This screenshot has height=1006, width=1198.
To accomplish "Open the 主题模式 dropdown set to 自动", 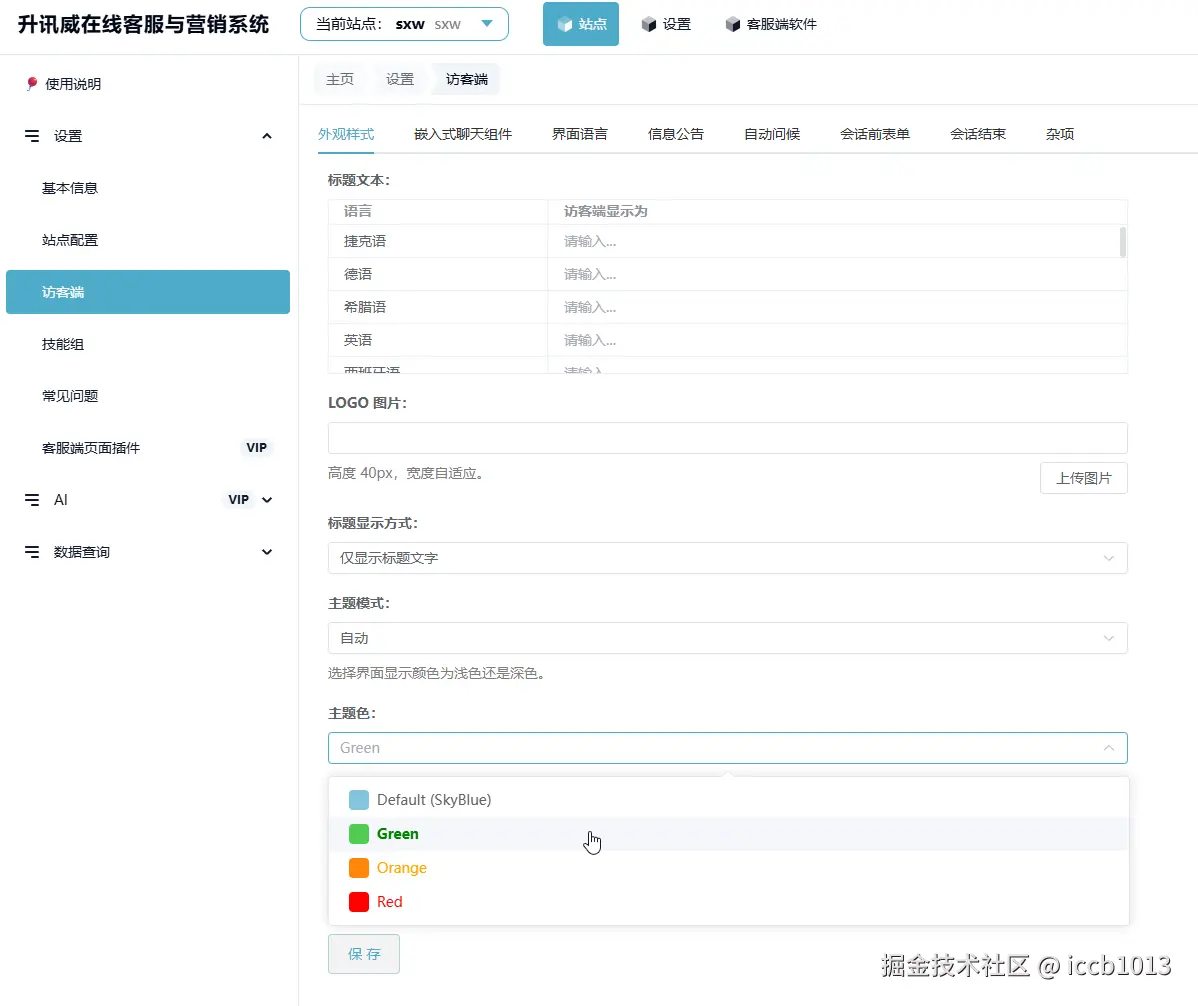I will tap(727, 638).
